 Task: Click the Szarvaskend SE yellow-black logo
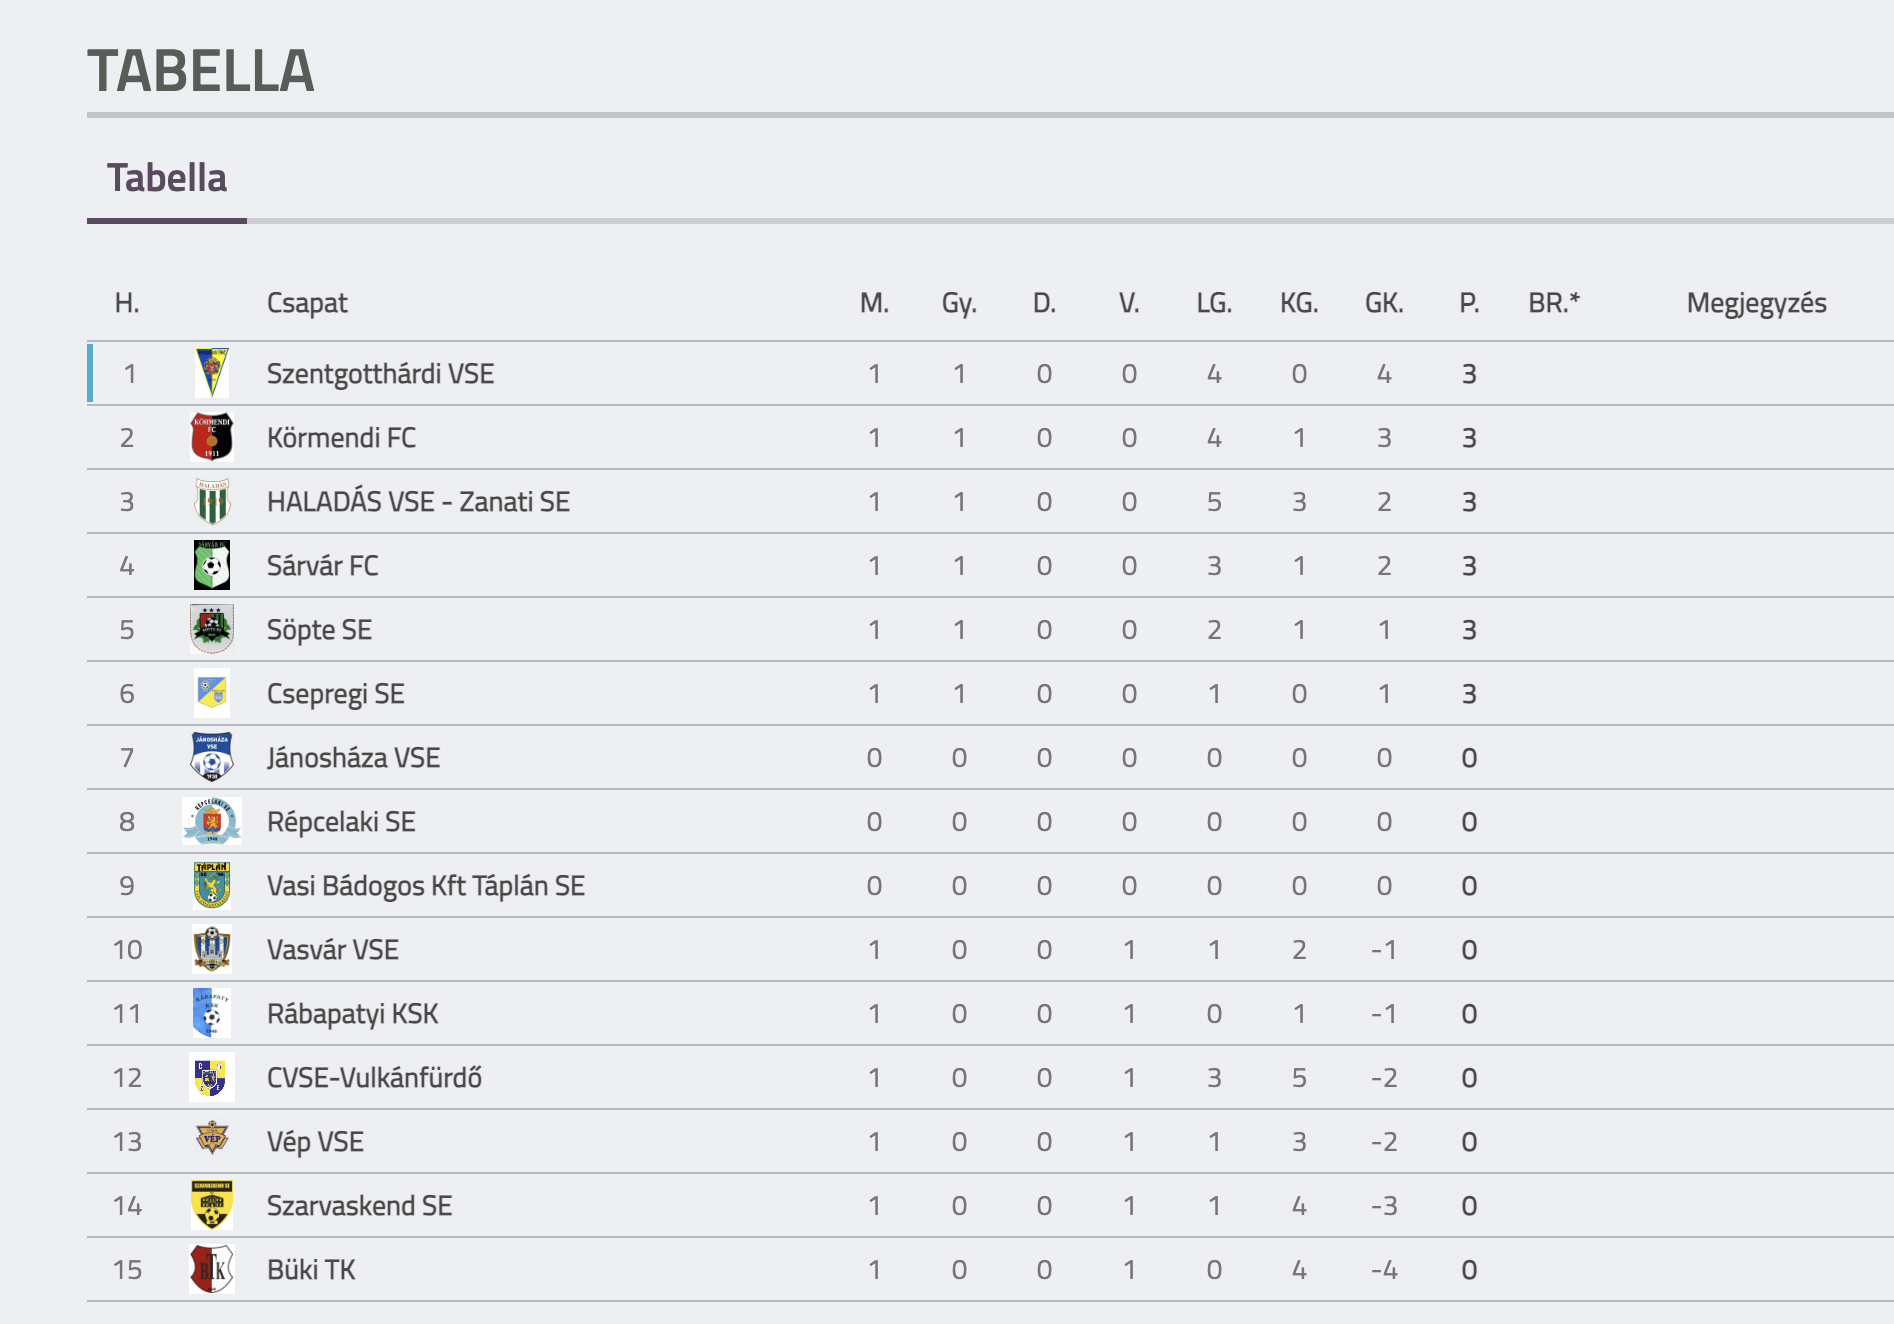pyautogui.click(x=212, y=1205)
